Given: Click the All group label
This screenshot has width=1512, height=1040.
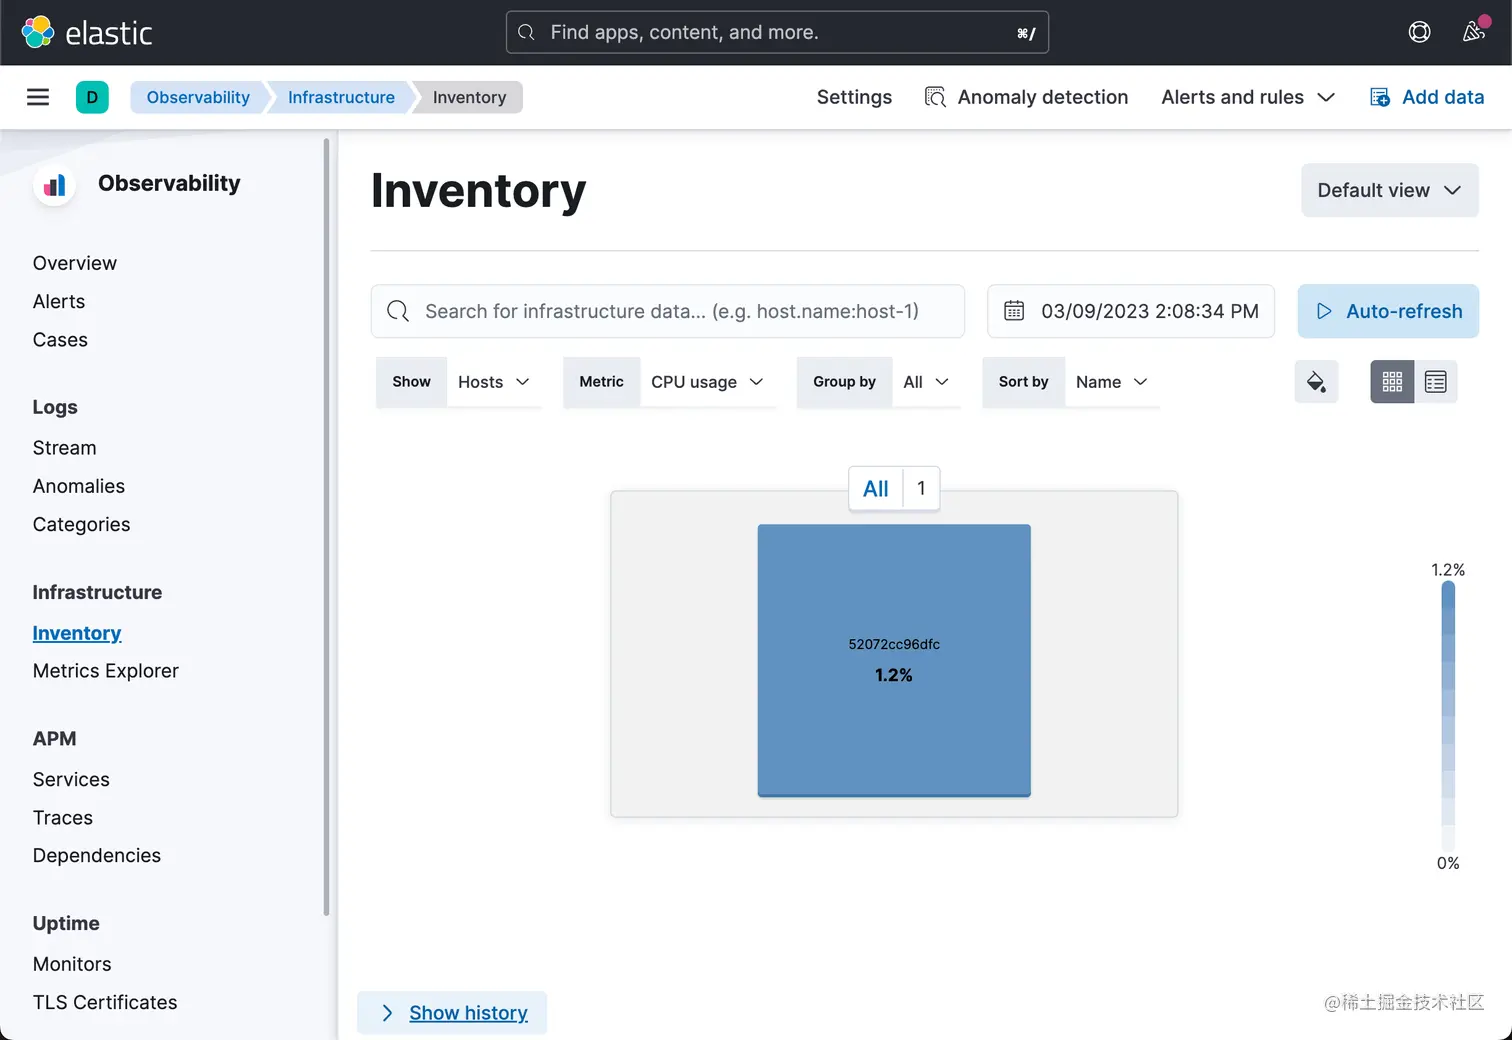Looking at the screenshot, I should pyautogui.click(x=876, y=489).
